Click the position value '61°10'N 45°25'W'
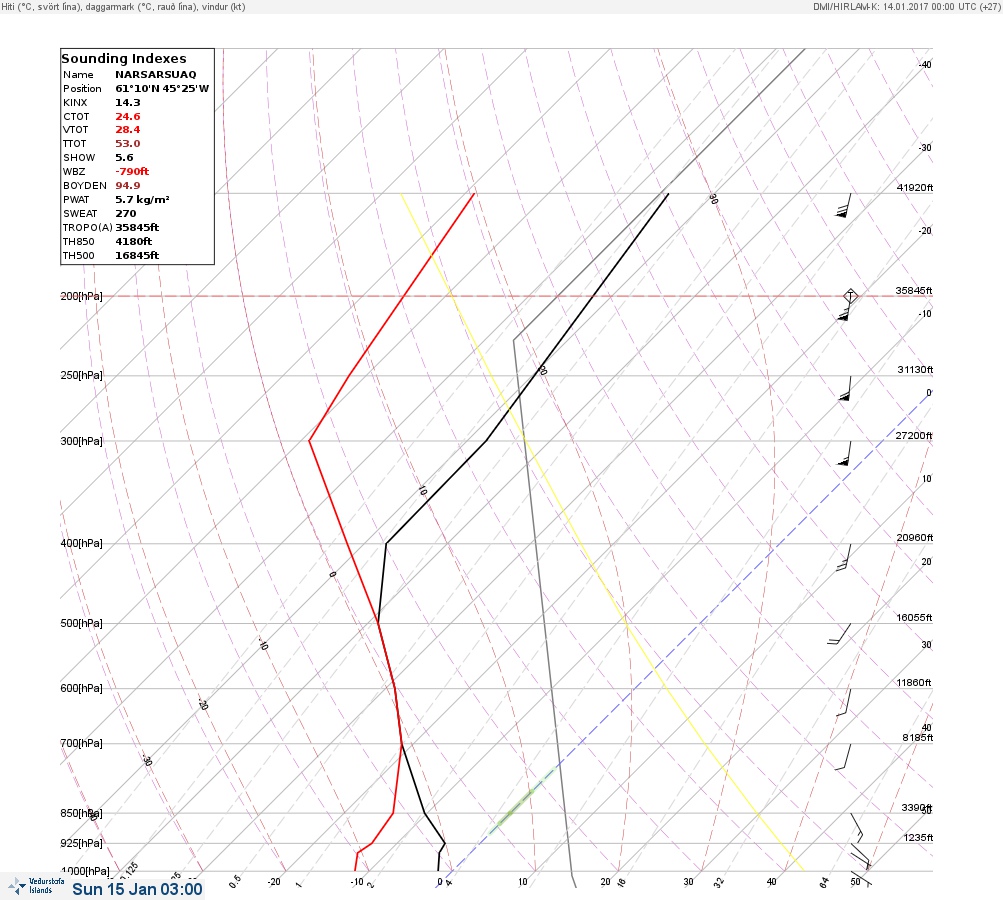 point(162,88)
